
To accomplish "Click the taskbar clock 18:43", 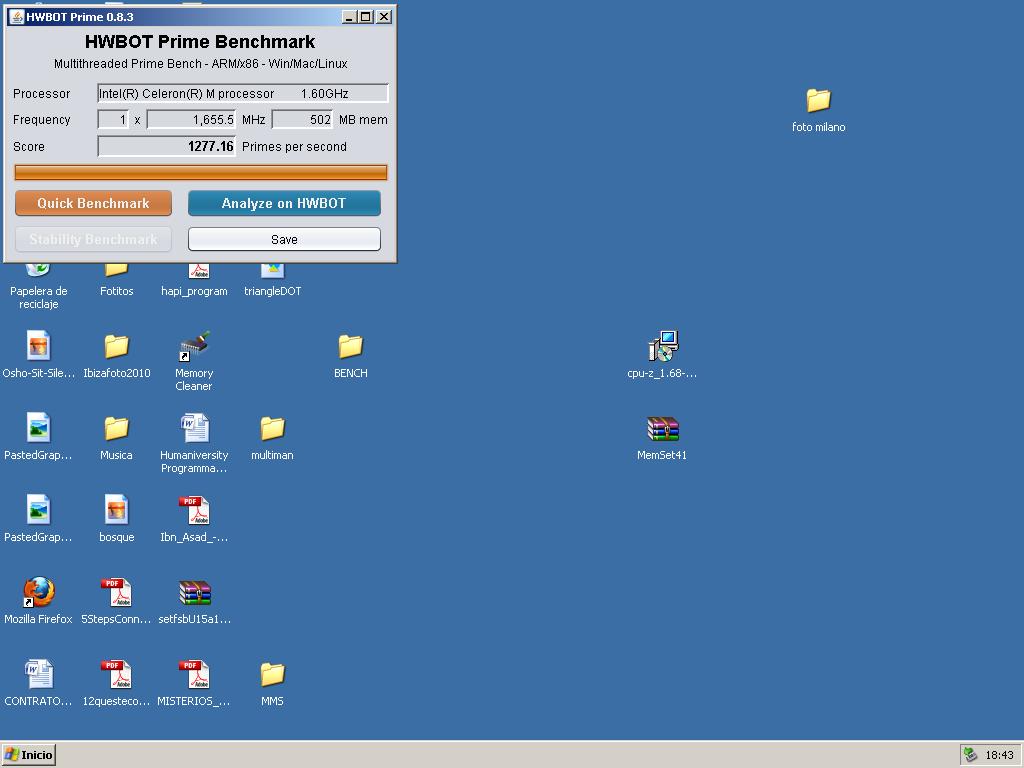I will point(999,755).
